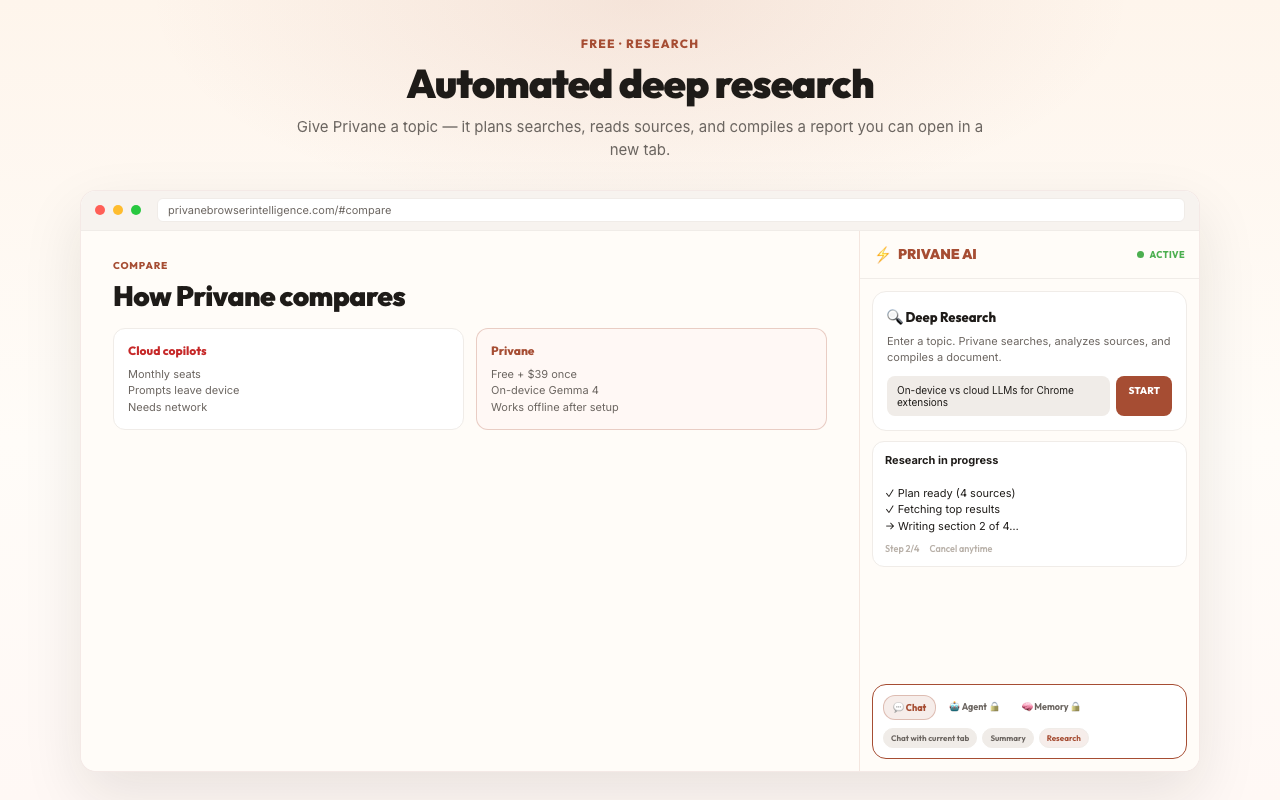Select the Chat tab
This screenshot has width=1280, height=800.
click(x=909, y=707)
